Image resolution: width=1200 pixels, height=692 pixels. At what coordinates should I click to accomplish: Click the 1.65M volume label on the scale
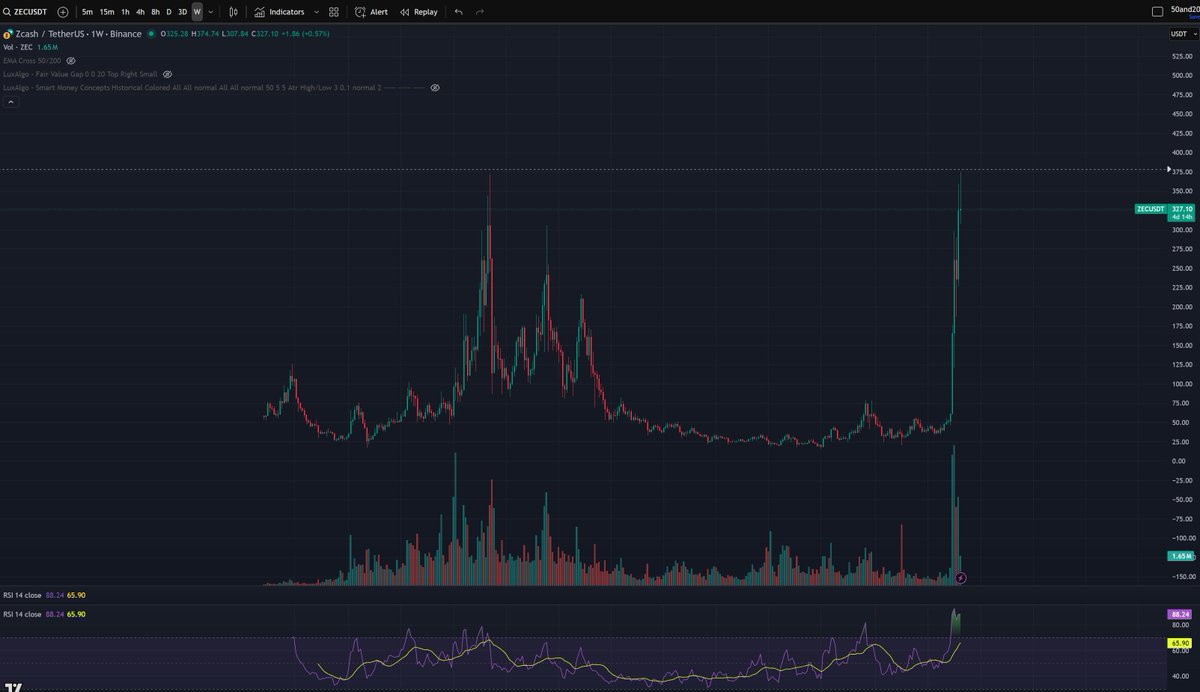[x=1180, y=555]
